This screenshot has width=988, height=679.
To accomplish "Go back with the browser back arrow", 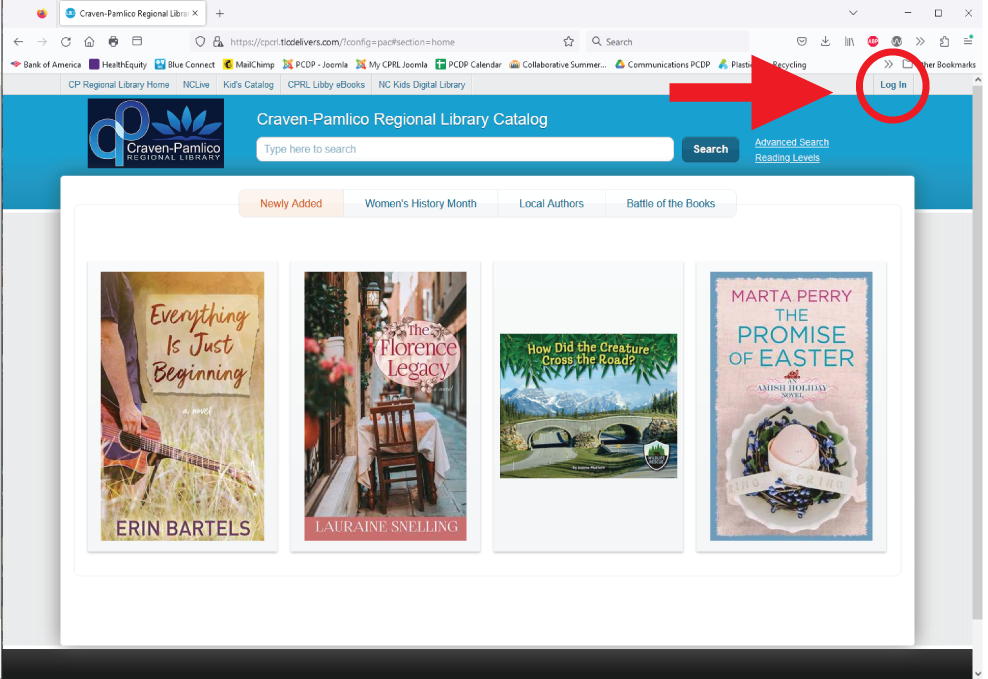I will (x=18, y=42).
